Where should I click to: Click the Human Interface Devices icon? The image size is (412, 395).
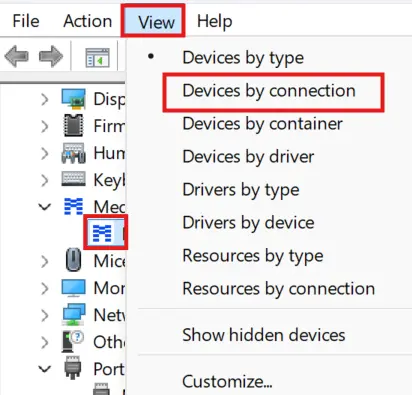(x=73, y=153)
